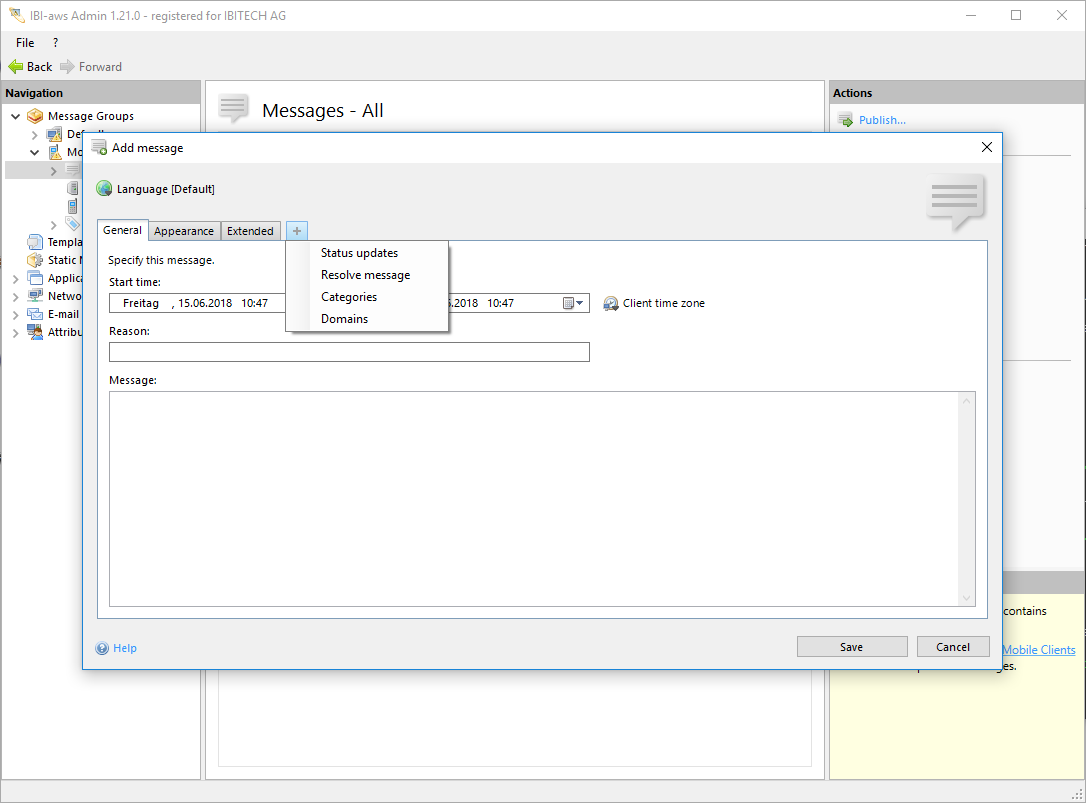Click the Publish action icon
The height and width of the screenshot is (803, 1086).
click(x=845, y=120)
